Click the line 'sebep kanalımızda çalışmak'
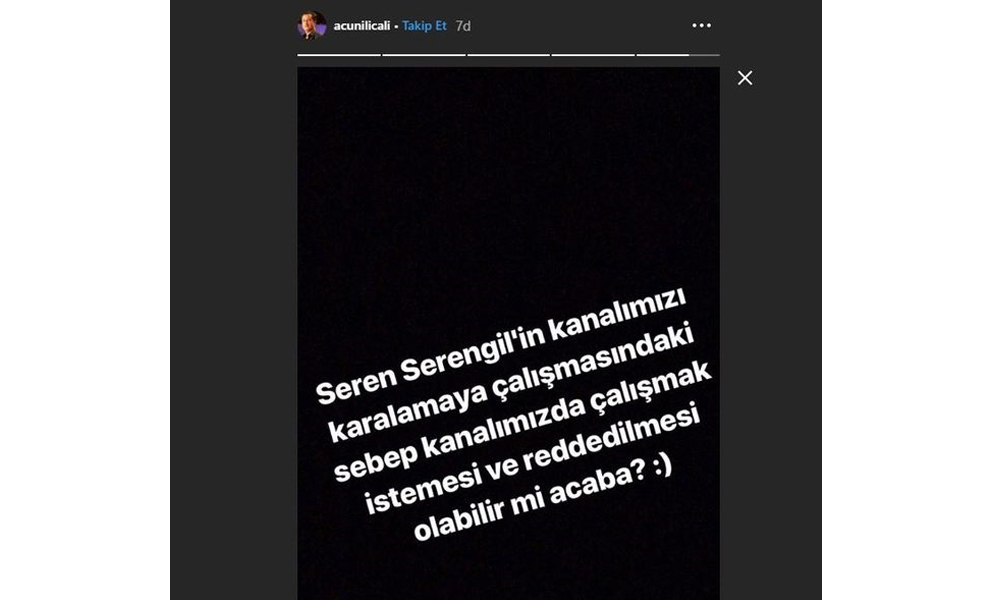Image resolution: width=1000 pixels, height=600 pixels. tap(522, 420)
